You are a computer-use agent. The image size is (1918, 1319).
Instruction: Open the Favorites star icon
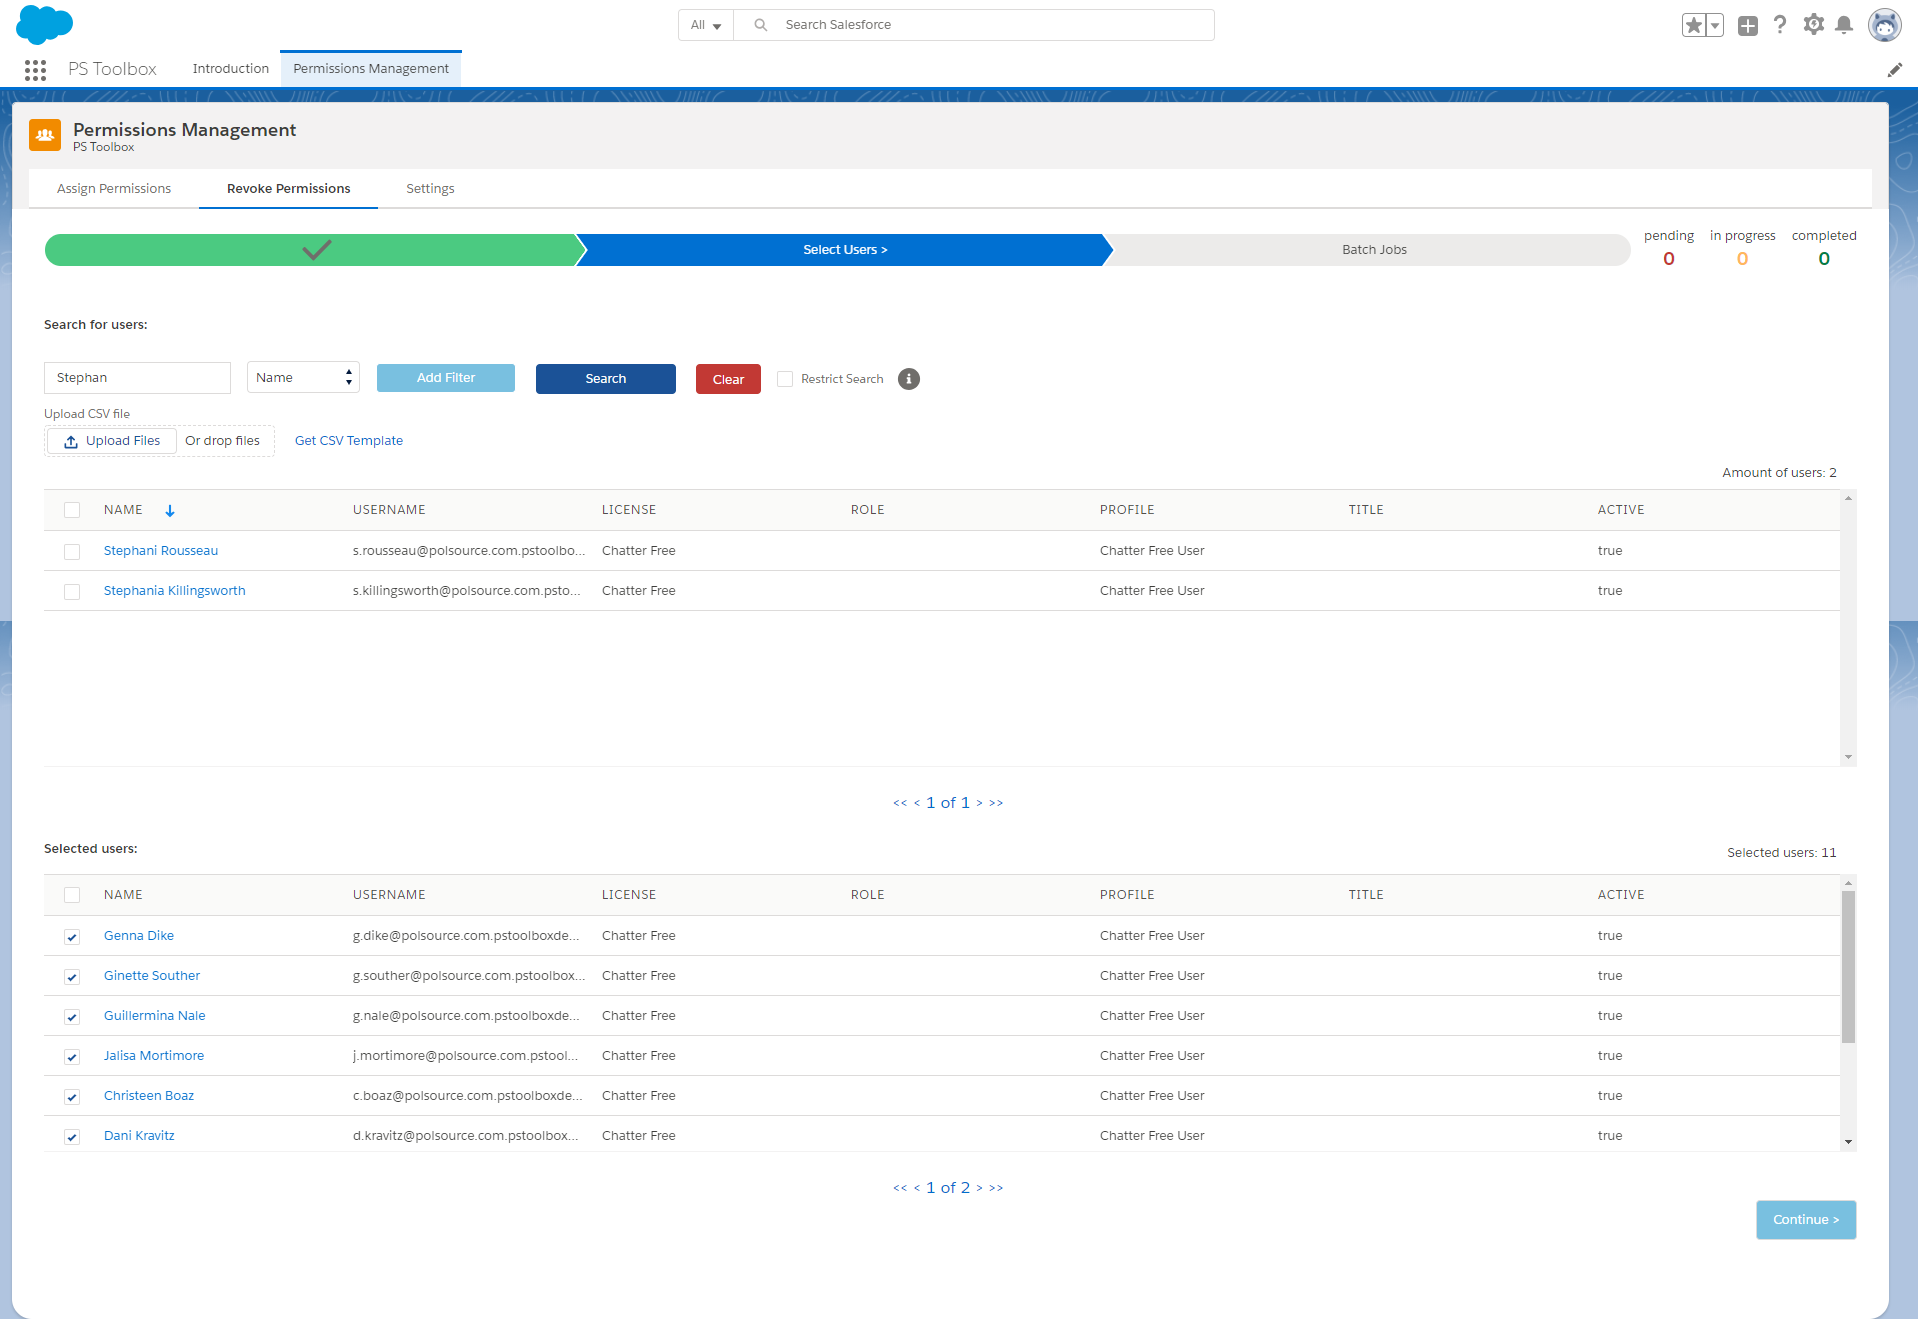coord(1693,25)
